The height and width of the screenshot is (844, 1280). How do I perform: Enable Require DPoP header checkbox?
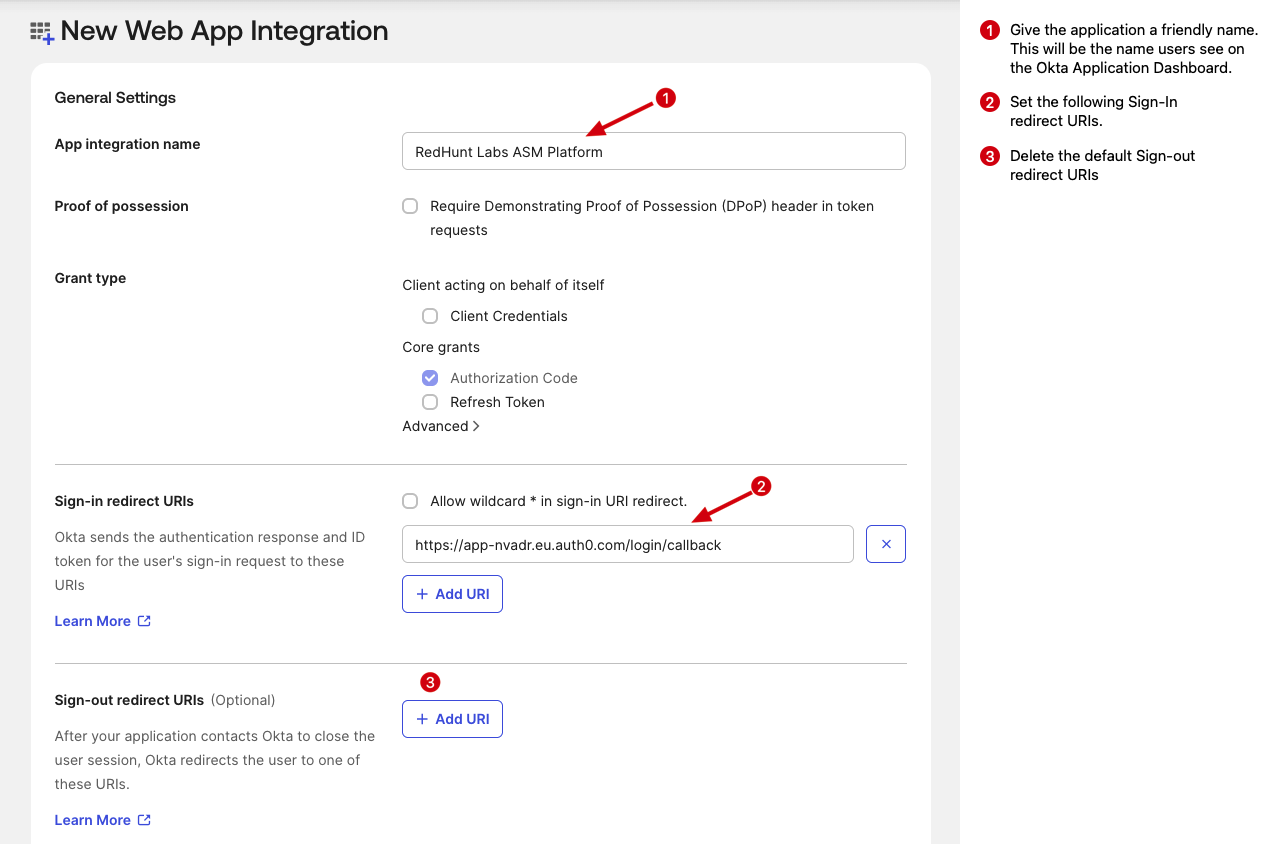pyautogui.click(x=410, y=206)
